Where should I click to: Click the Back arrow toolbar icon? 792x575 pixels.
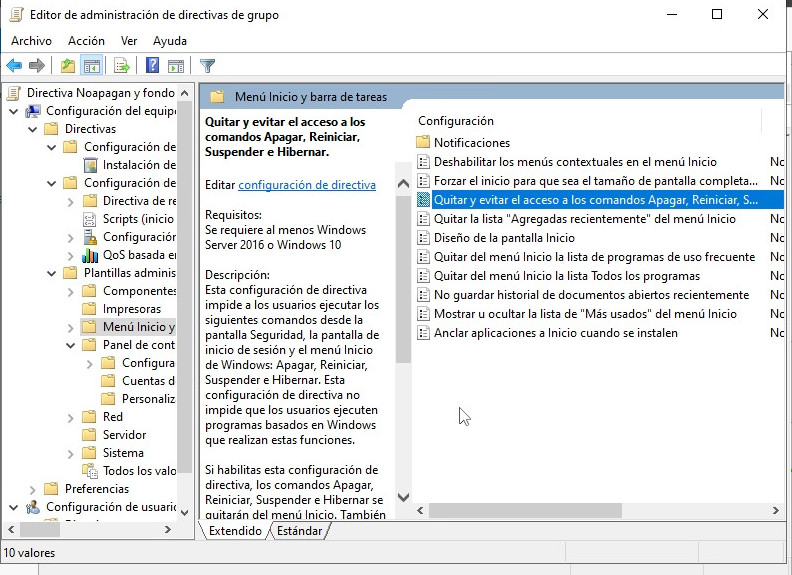pos(14,66)
